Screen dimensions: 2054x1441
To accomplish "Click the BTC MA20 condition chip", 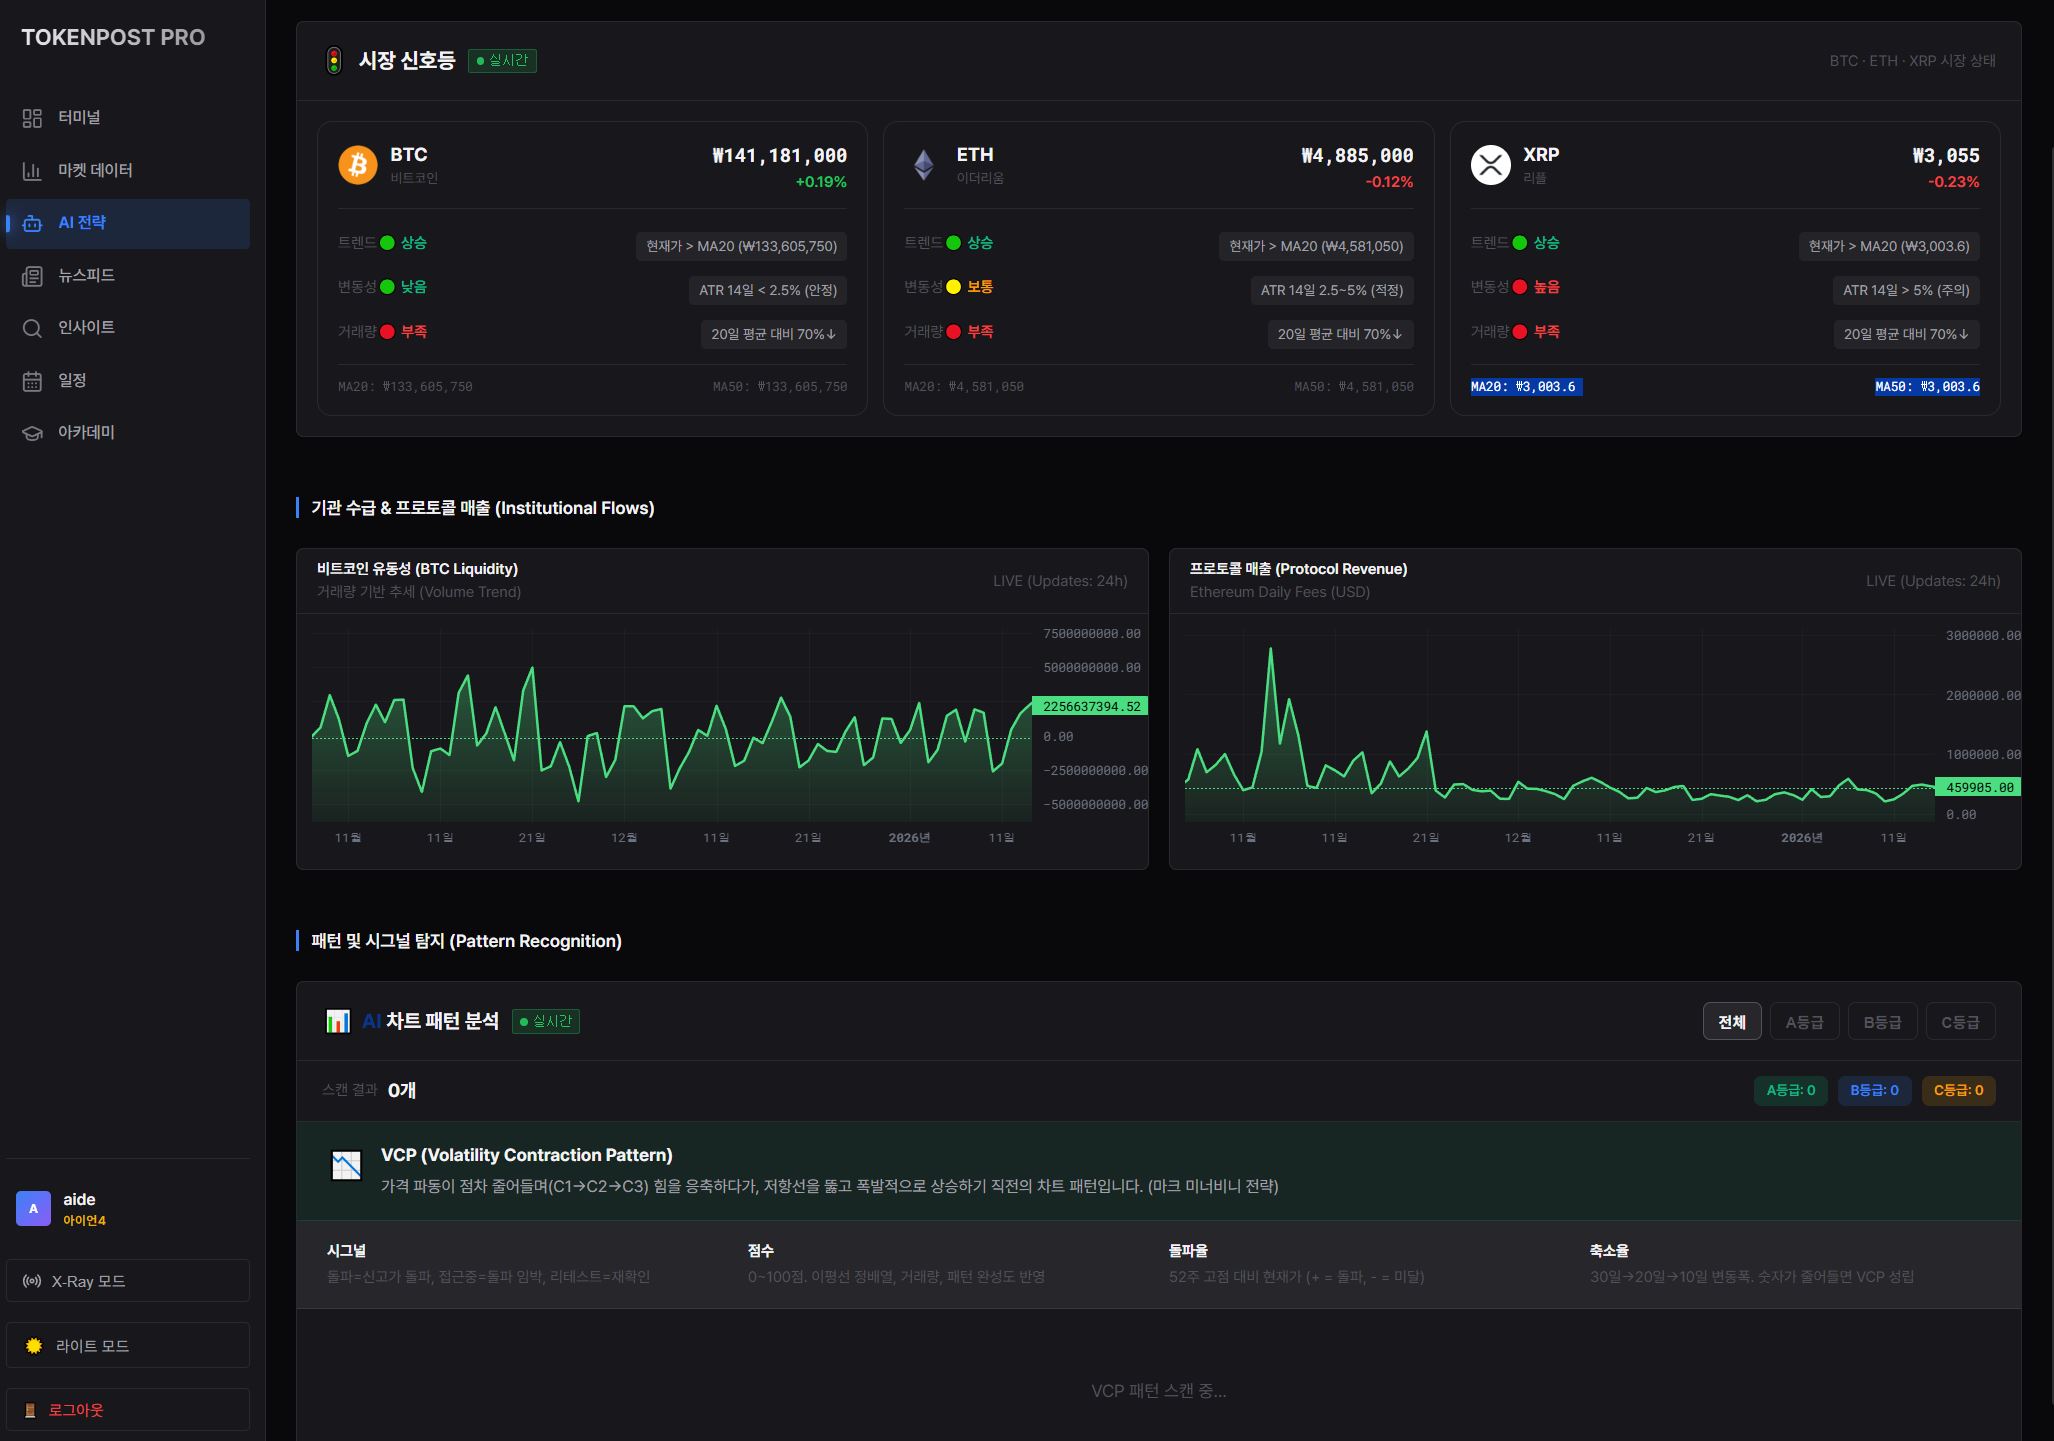I will pos(741,246).
